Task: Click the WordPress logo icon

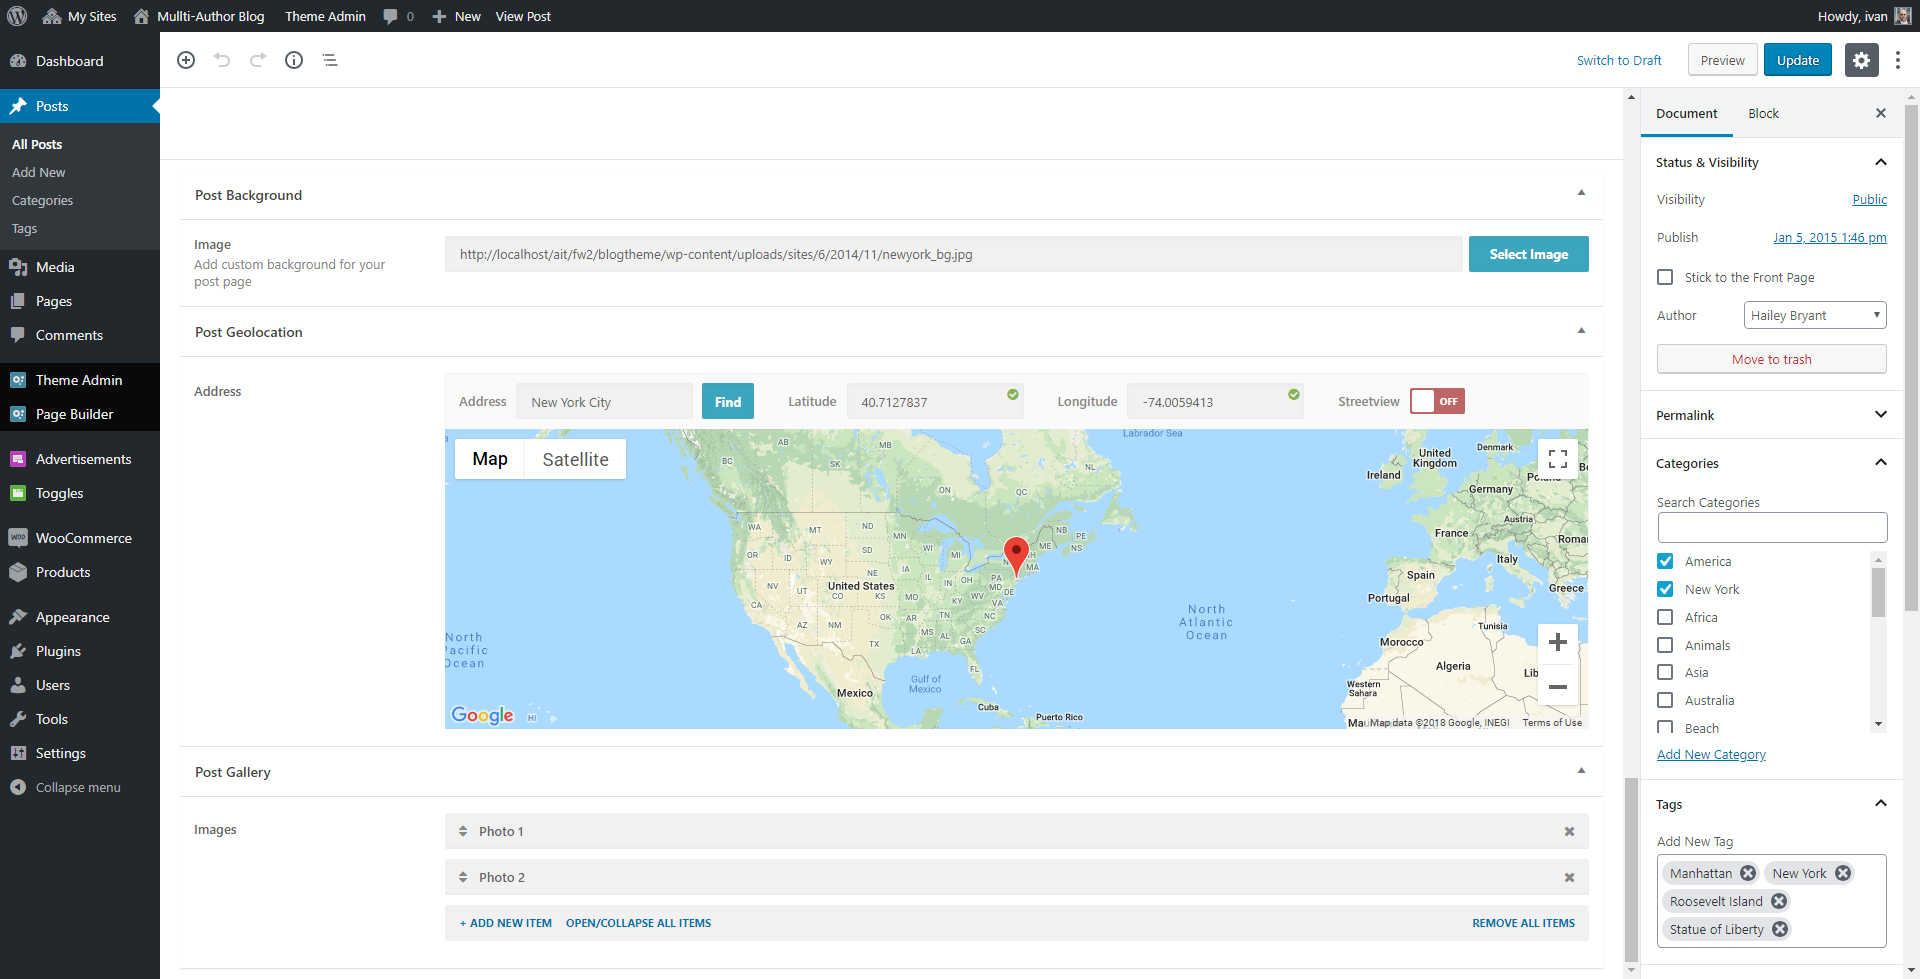Action: click(17, 16)
